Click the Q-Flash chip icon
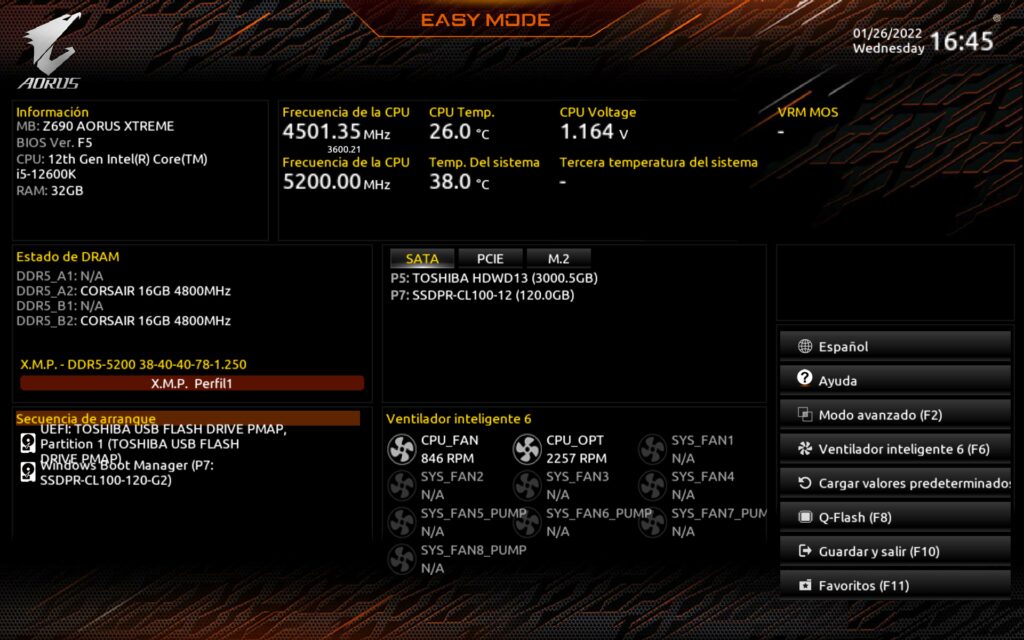Viewport: 1024px width, 640px height. tap(805, 517)
